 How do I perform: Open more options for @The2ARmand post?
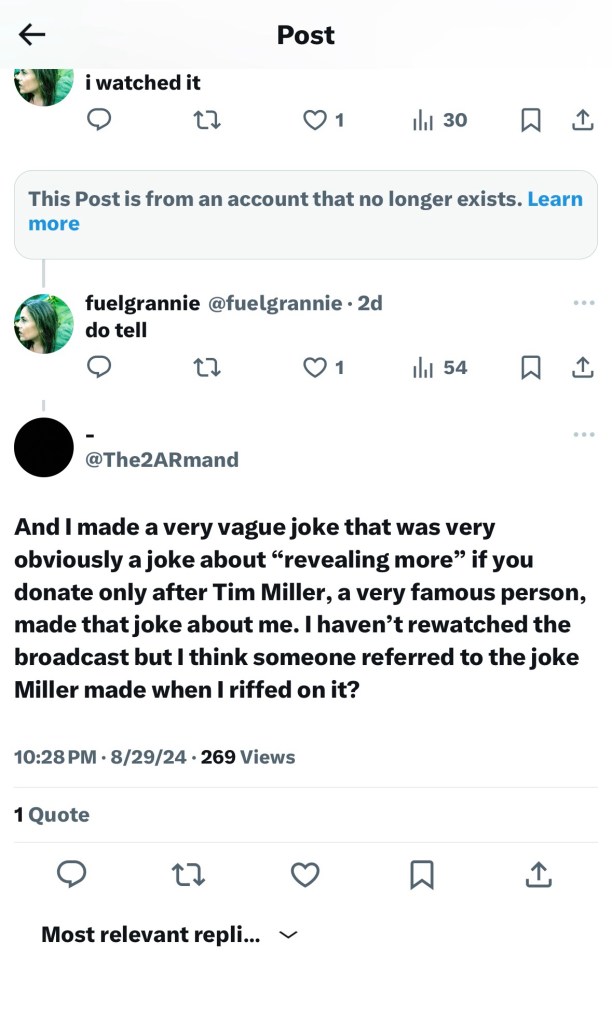584,434
